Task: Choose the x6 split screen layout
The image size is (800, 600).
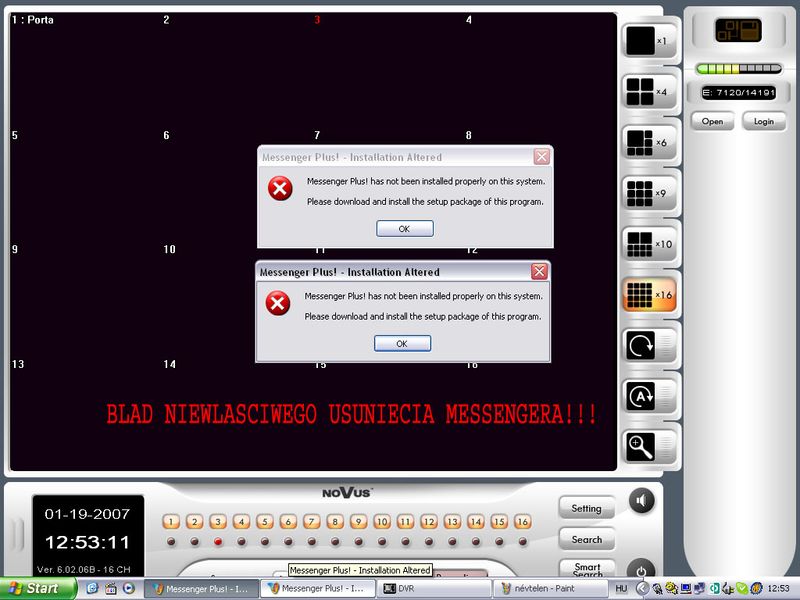Action: point(649,142)
